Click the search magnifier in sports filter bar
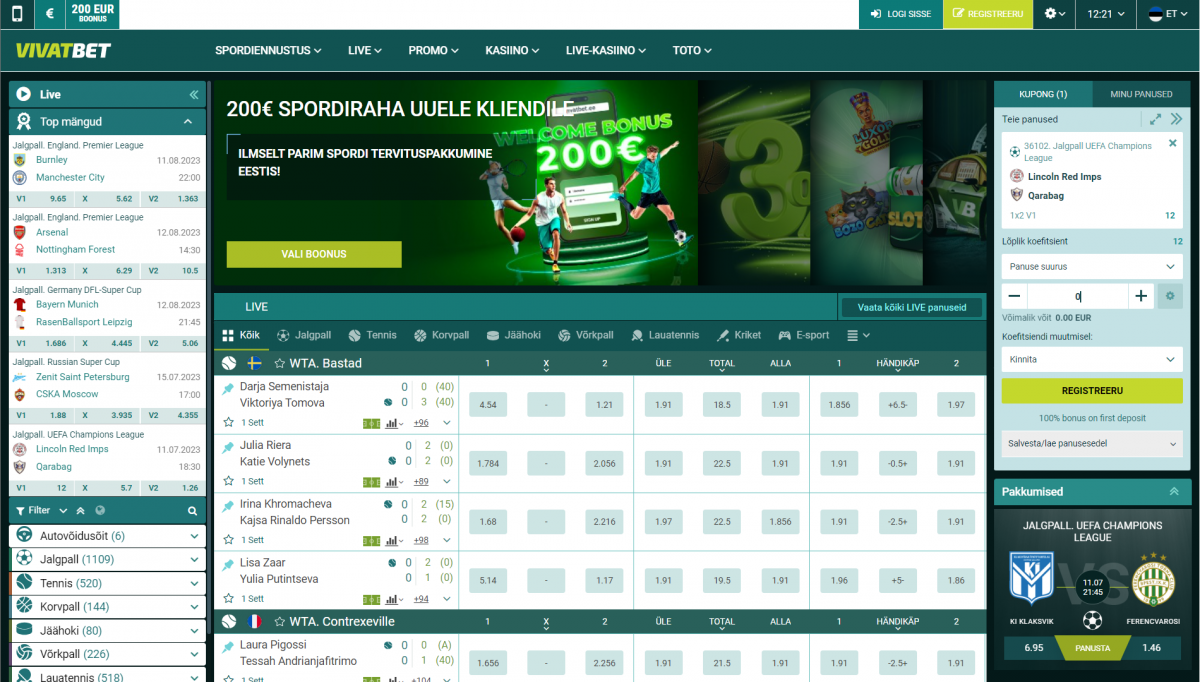 193,511
